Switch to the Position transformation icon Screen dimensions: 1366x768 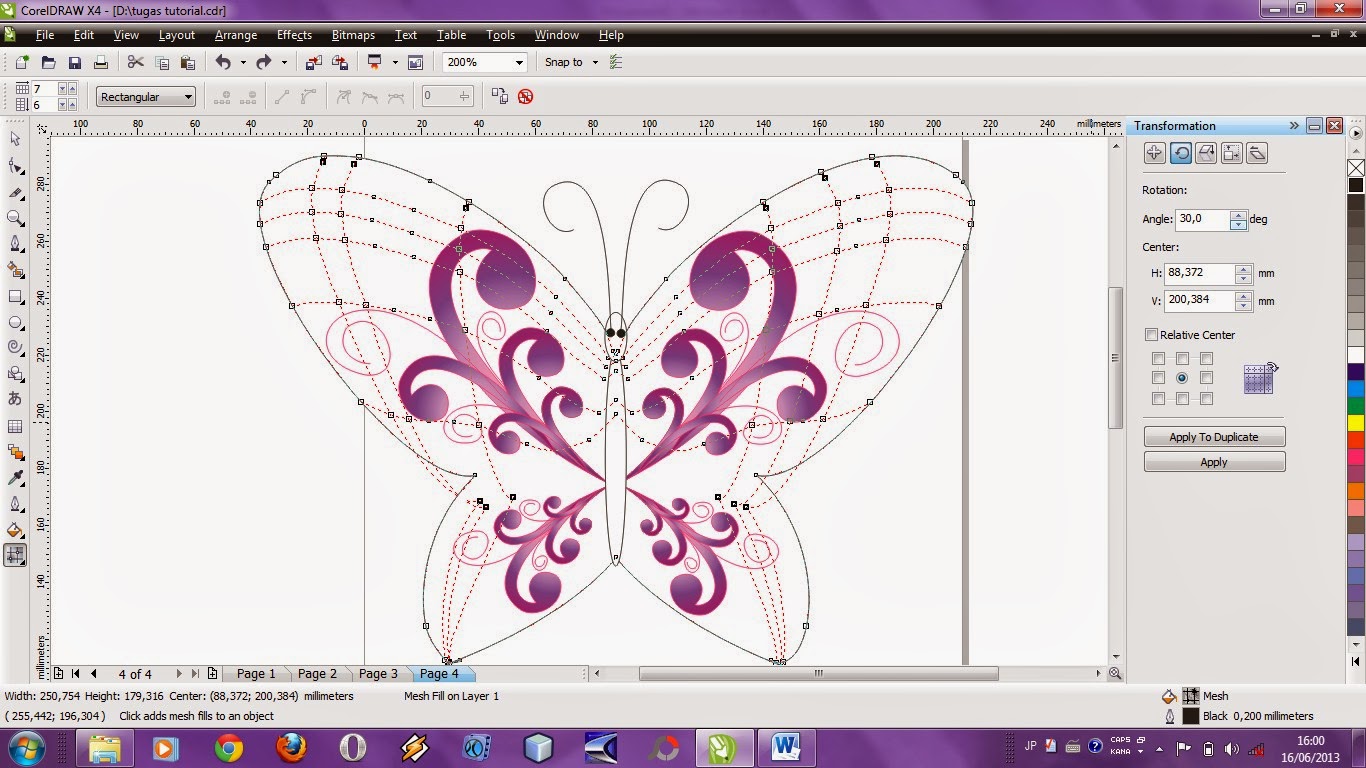pyautogui.click(x=1154, y=152)
